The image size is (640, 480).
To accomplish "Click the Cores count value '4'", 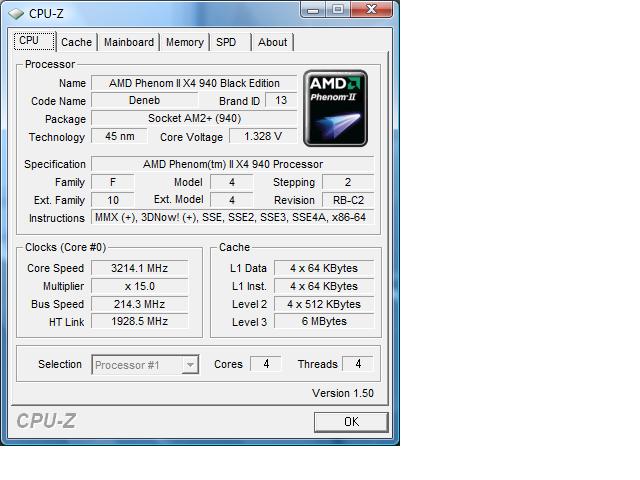I will 266,364.
